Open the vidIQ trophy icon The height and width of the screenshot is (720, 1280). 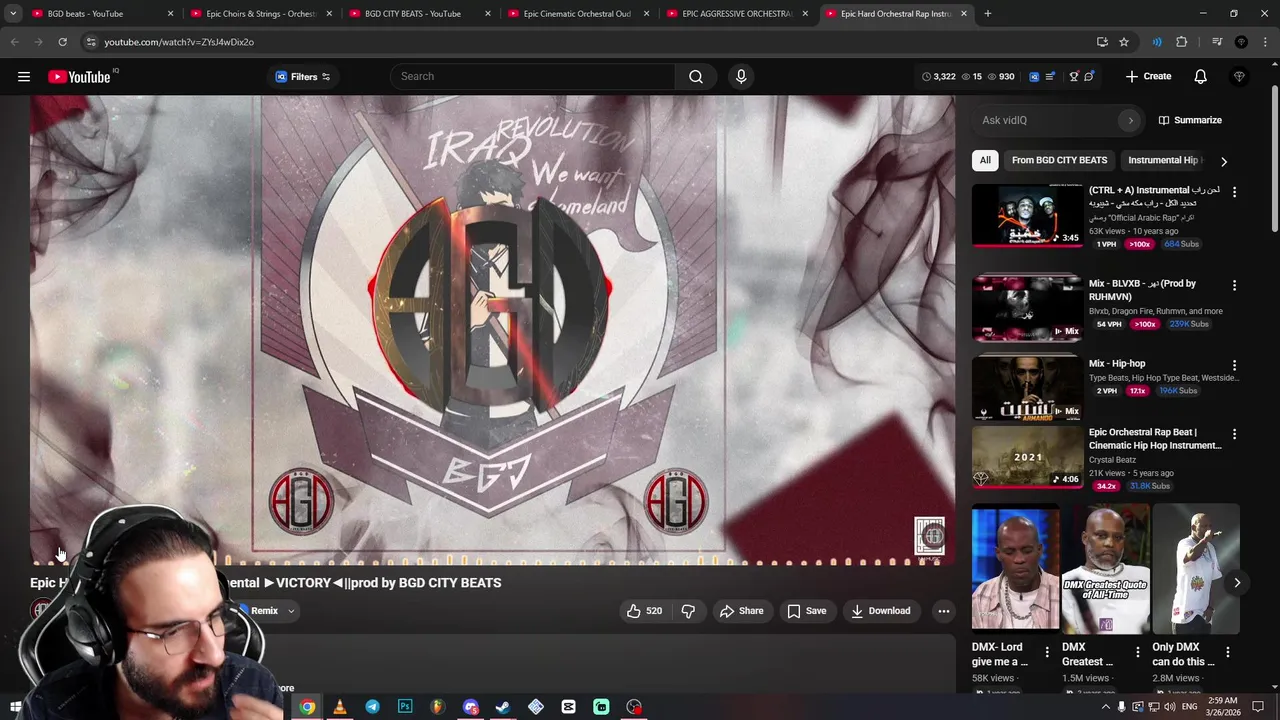(x=1074, y=76)
